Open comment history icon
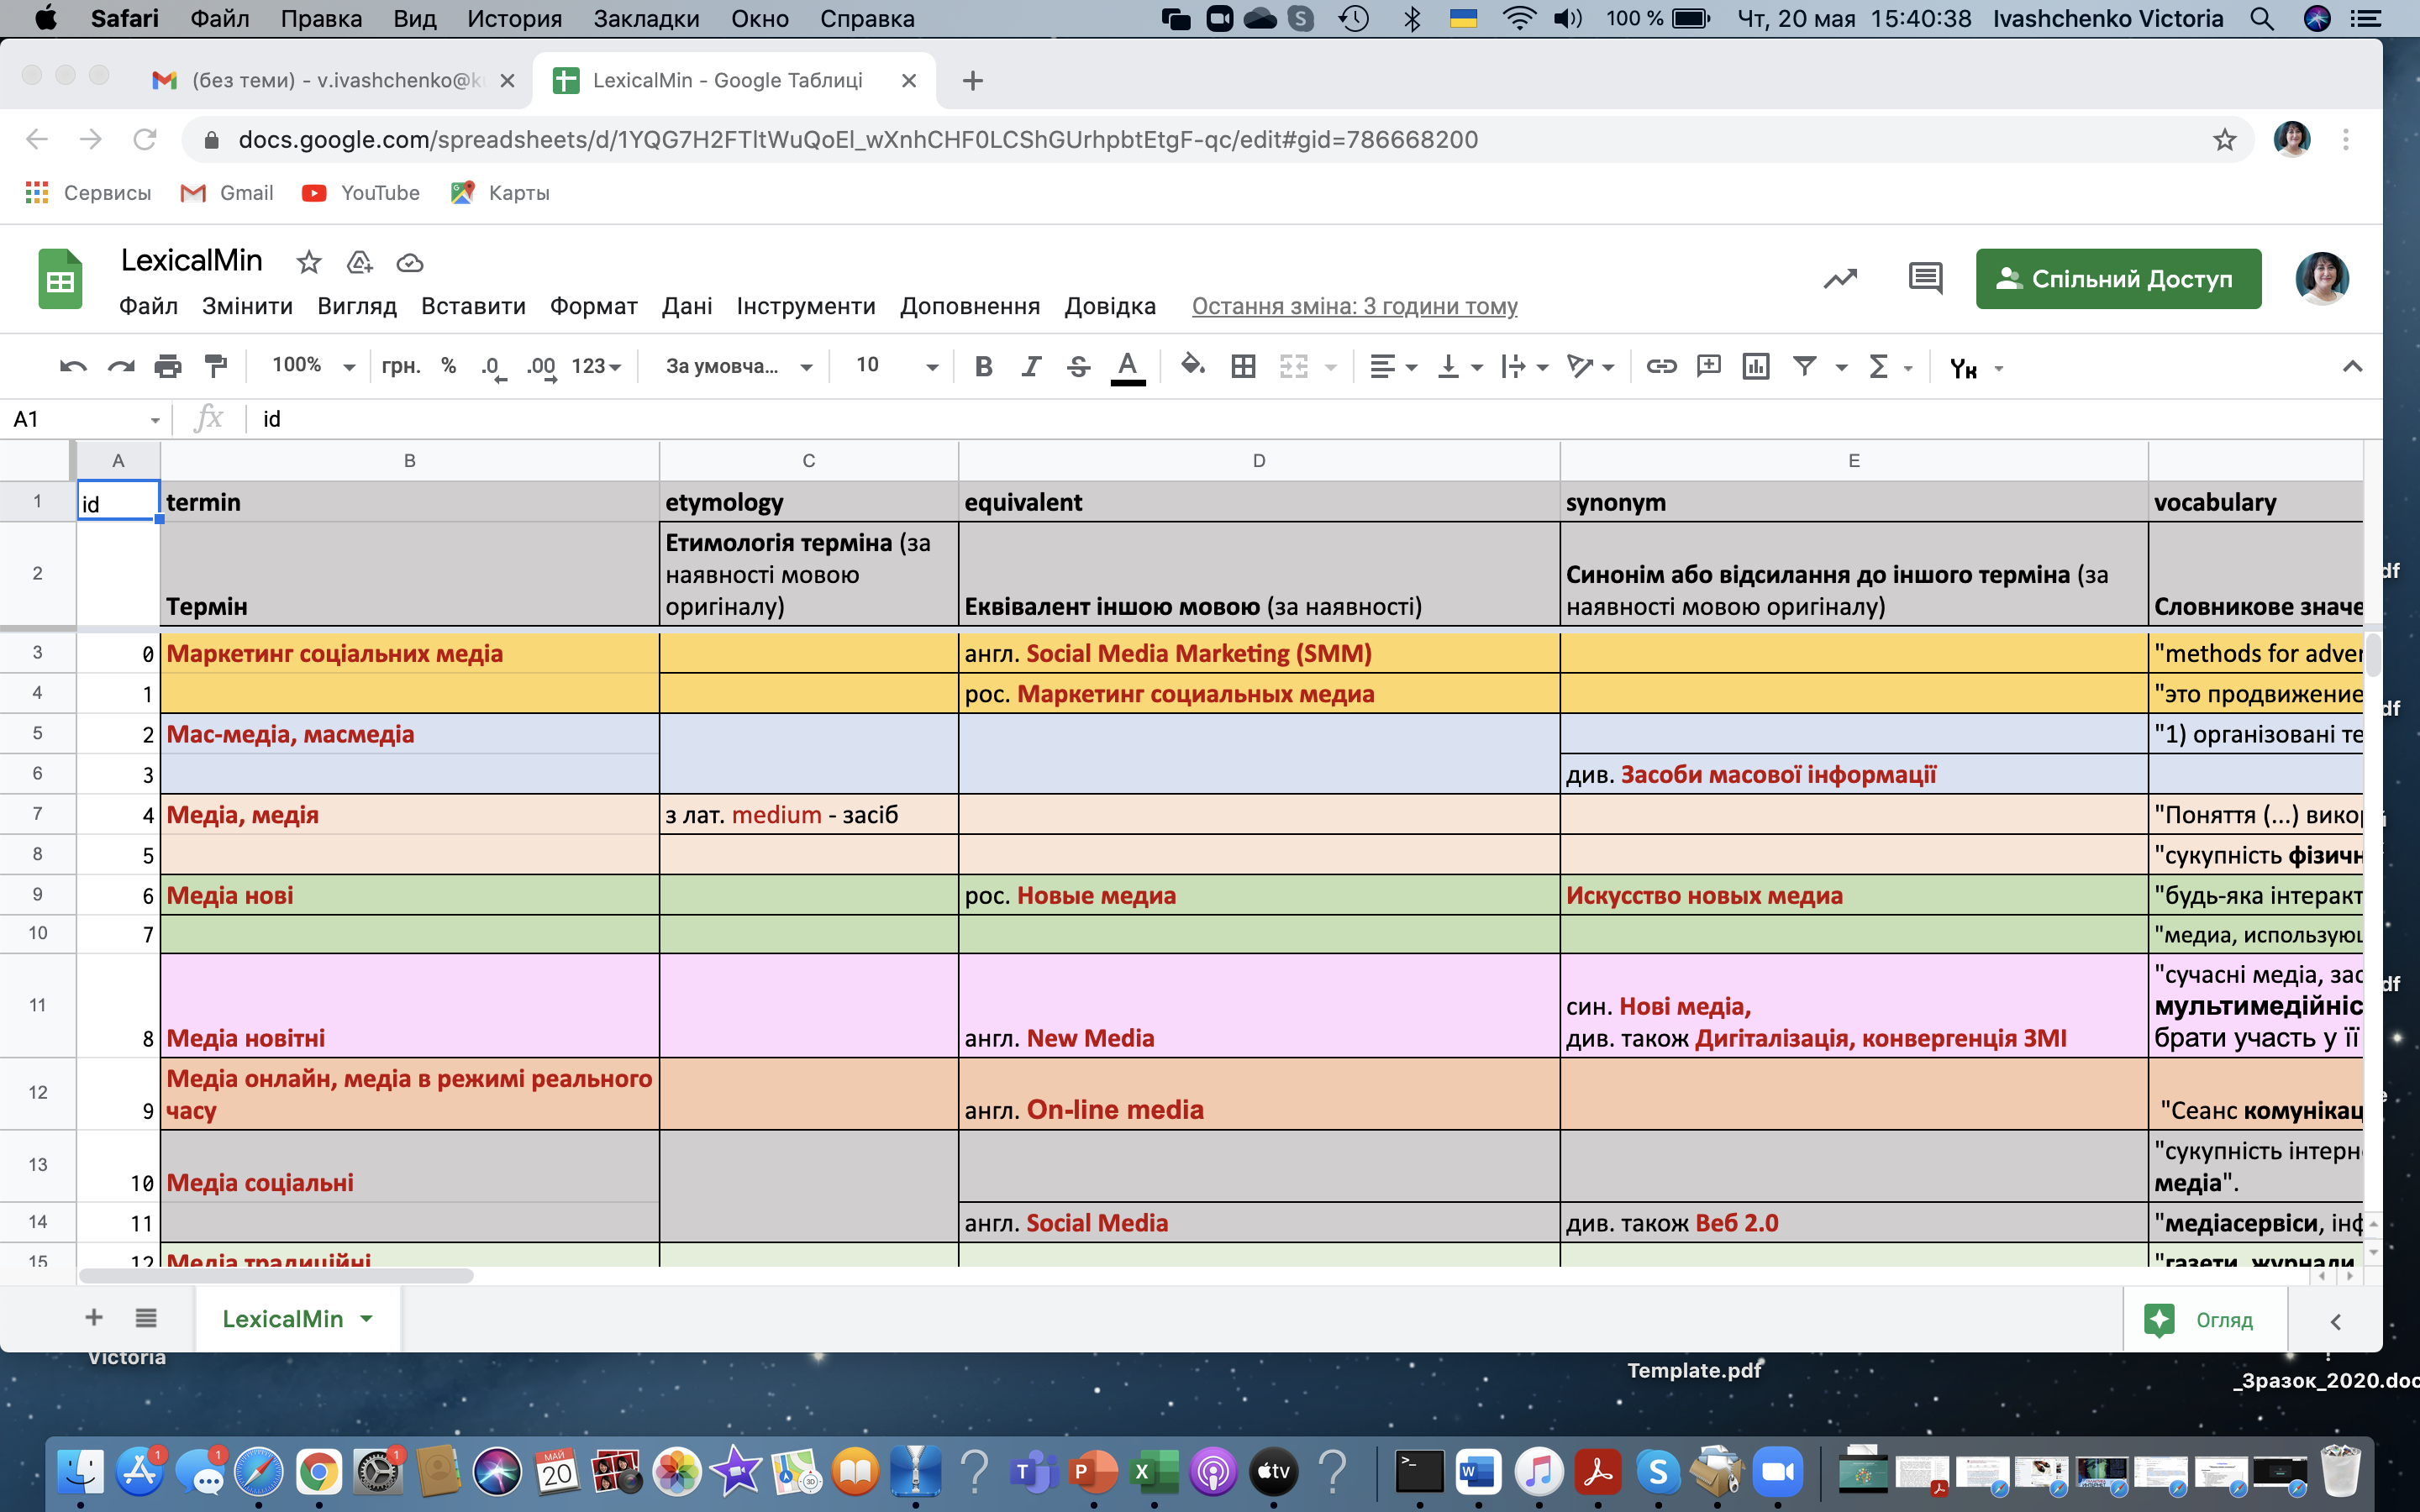This screenshot has height=1512, width=2420. [x=1925, y=279]
